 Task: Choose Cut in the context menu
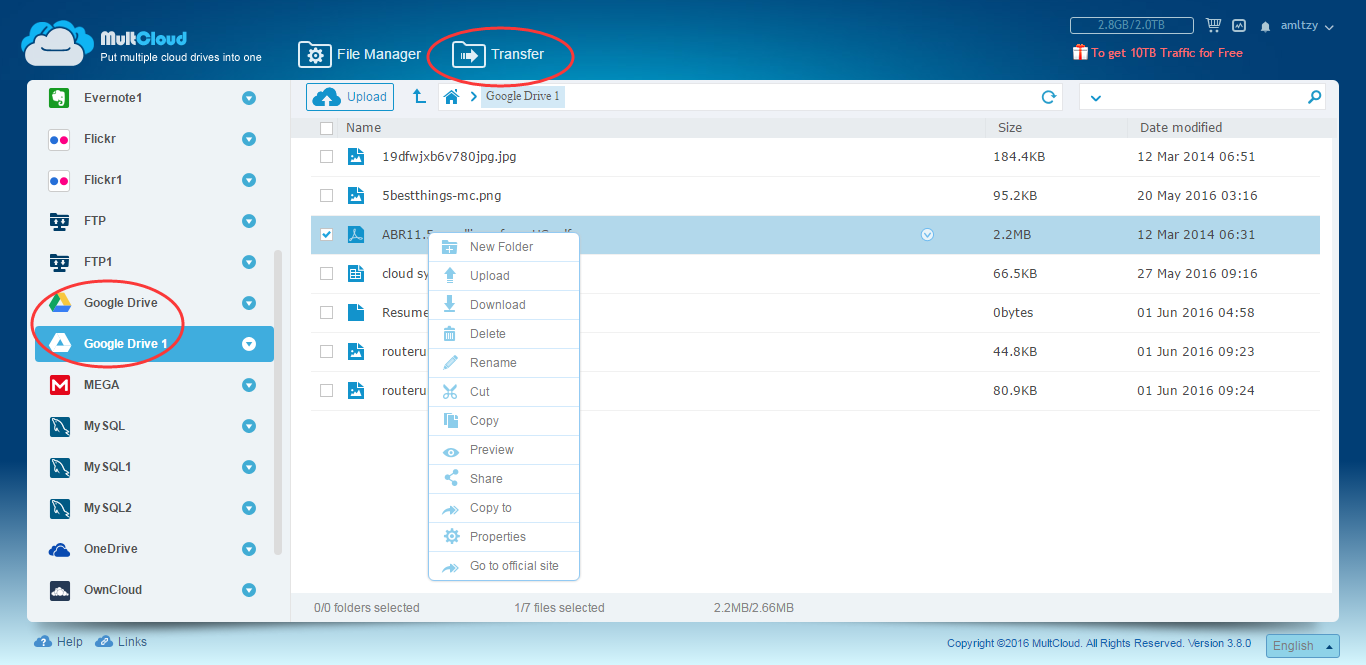tap(504, 392)
